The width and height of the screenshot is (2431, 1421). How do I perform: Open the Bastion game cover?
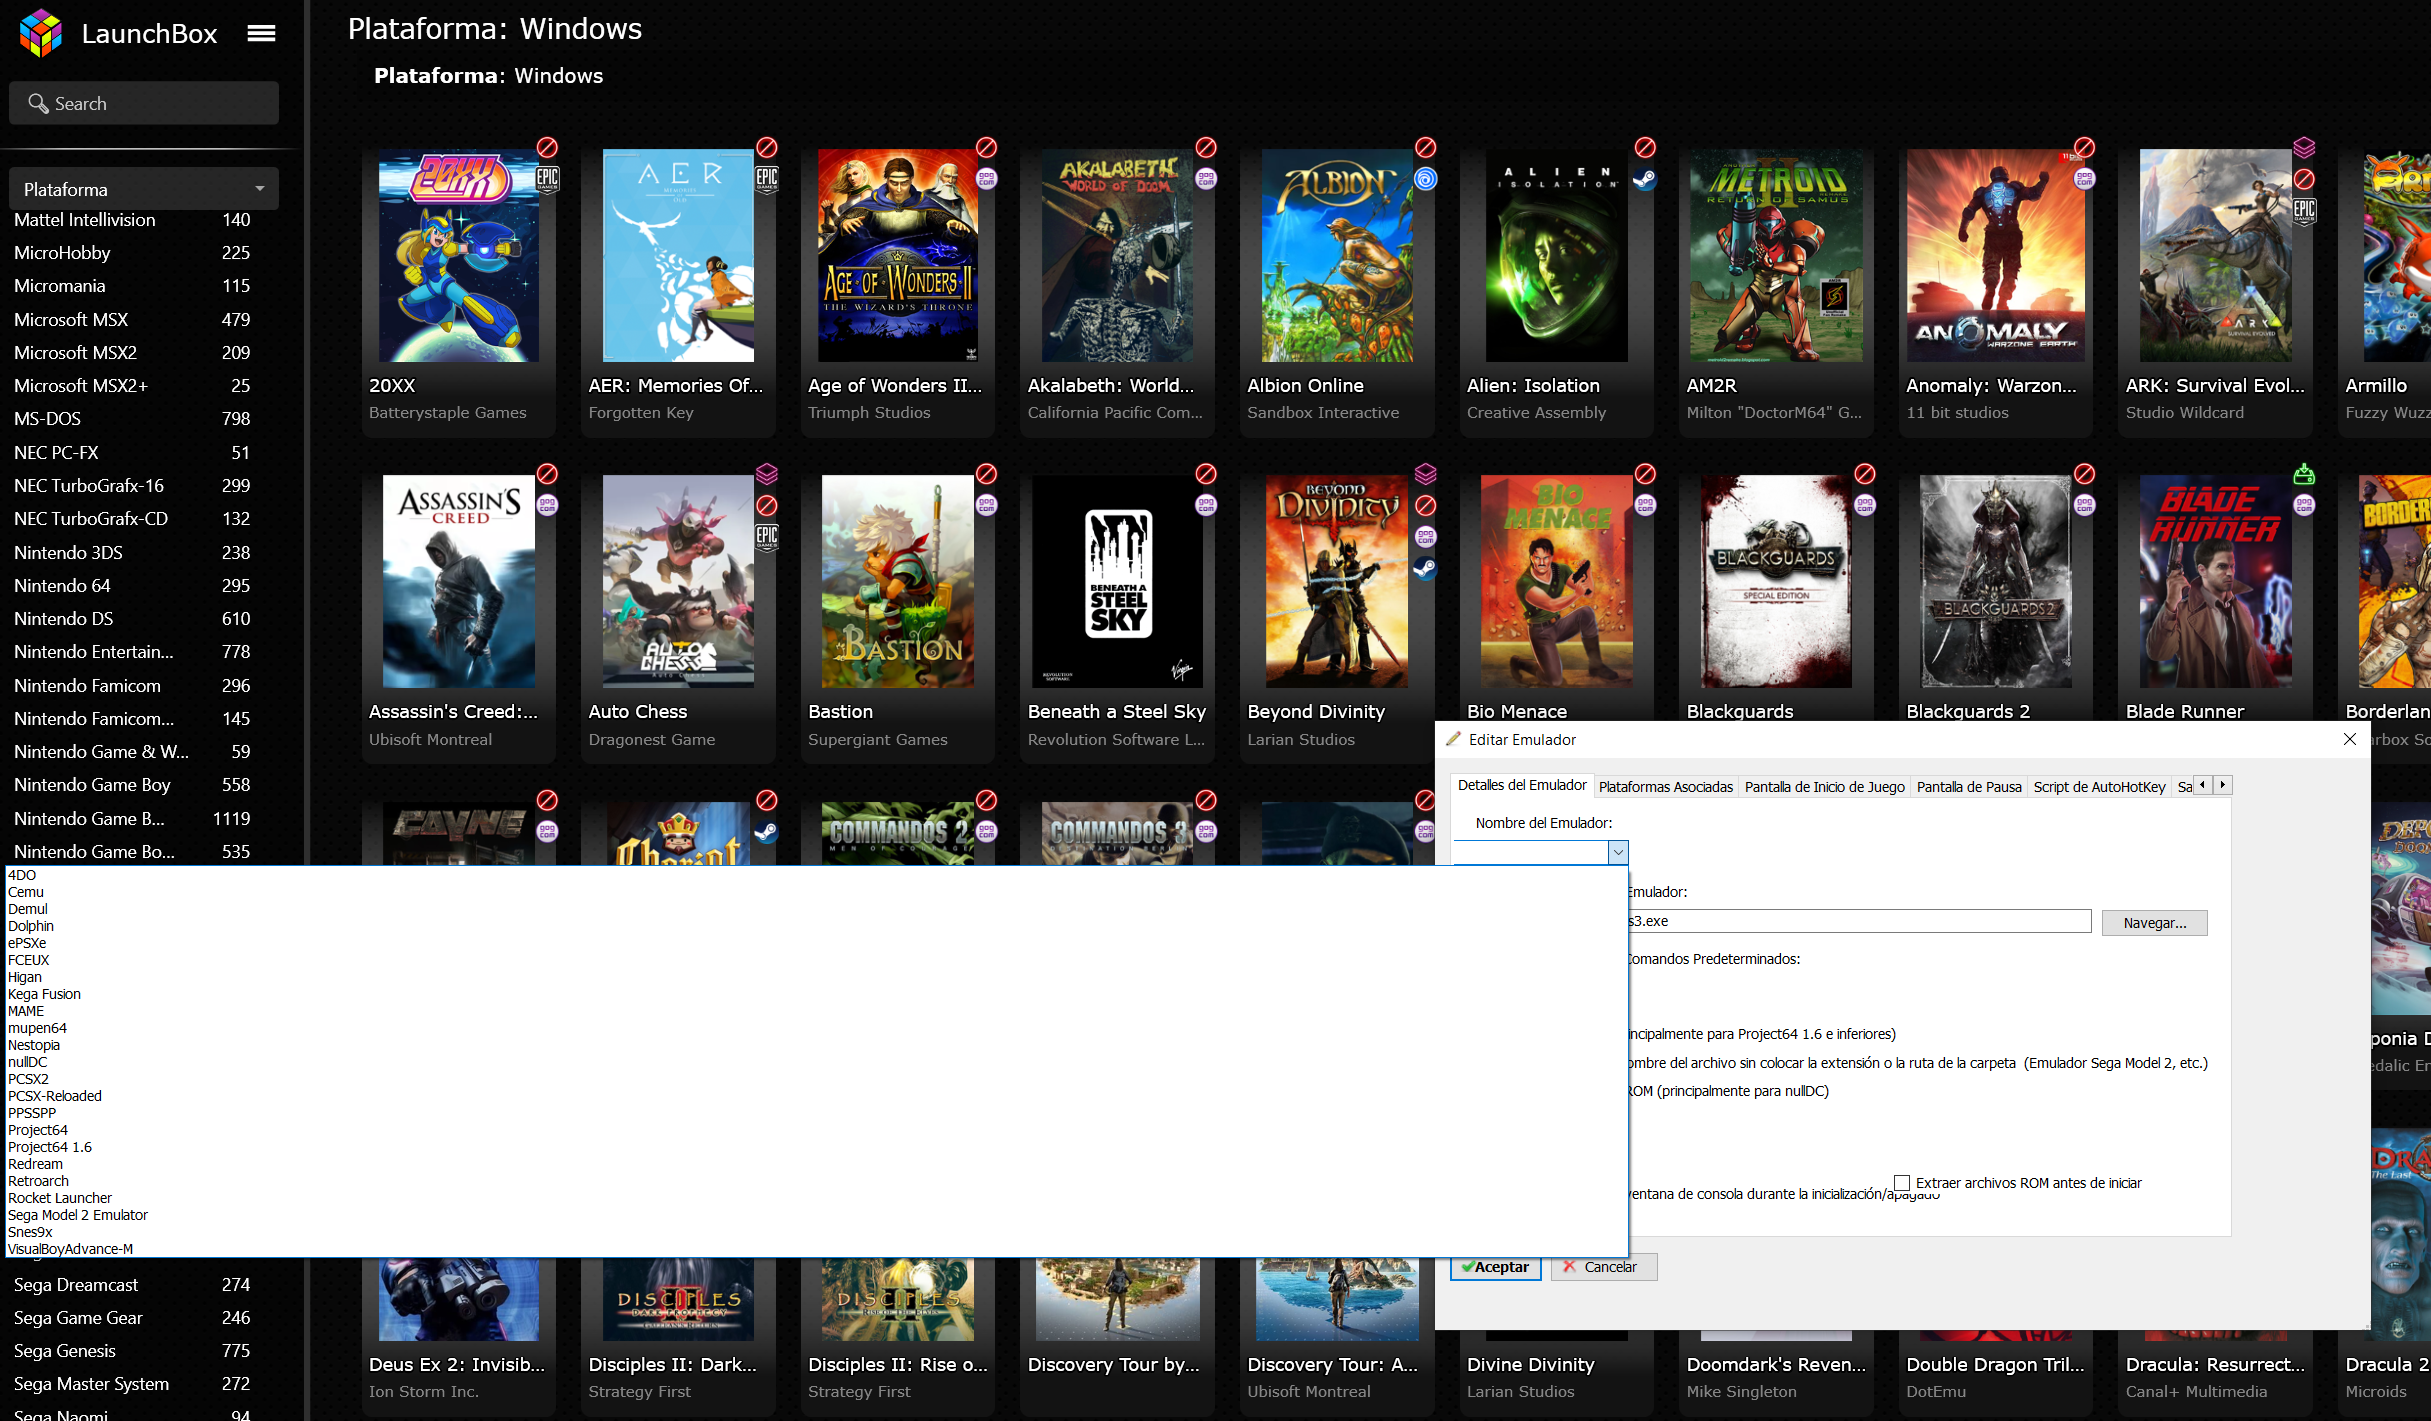(x=897, y=581)
